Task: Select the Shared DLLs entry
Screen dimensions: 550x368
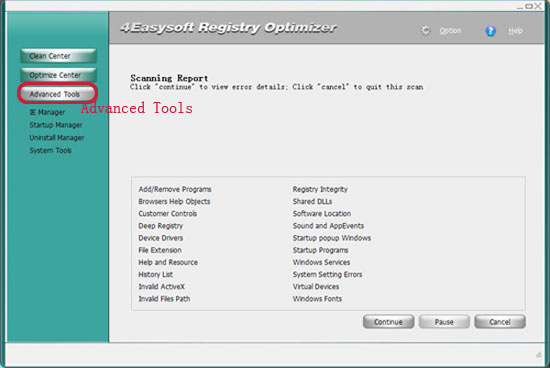Action: [x=312, y=201]
